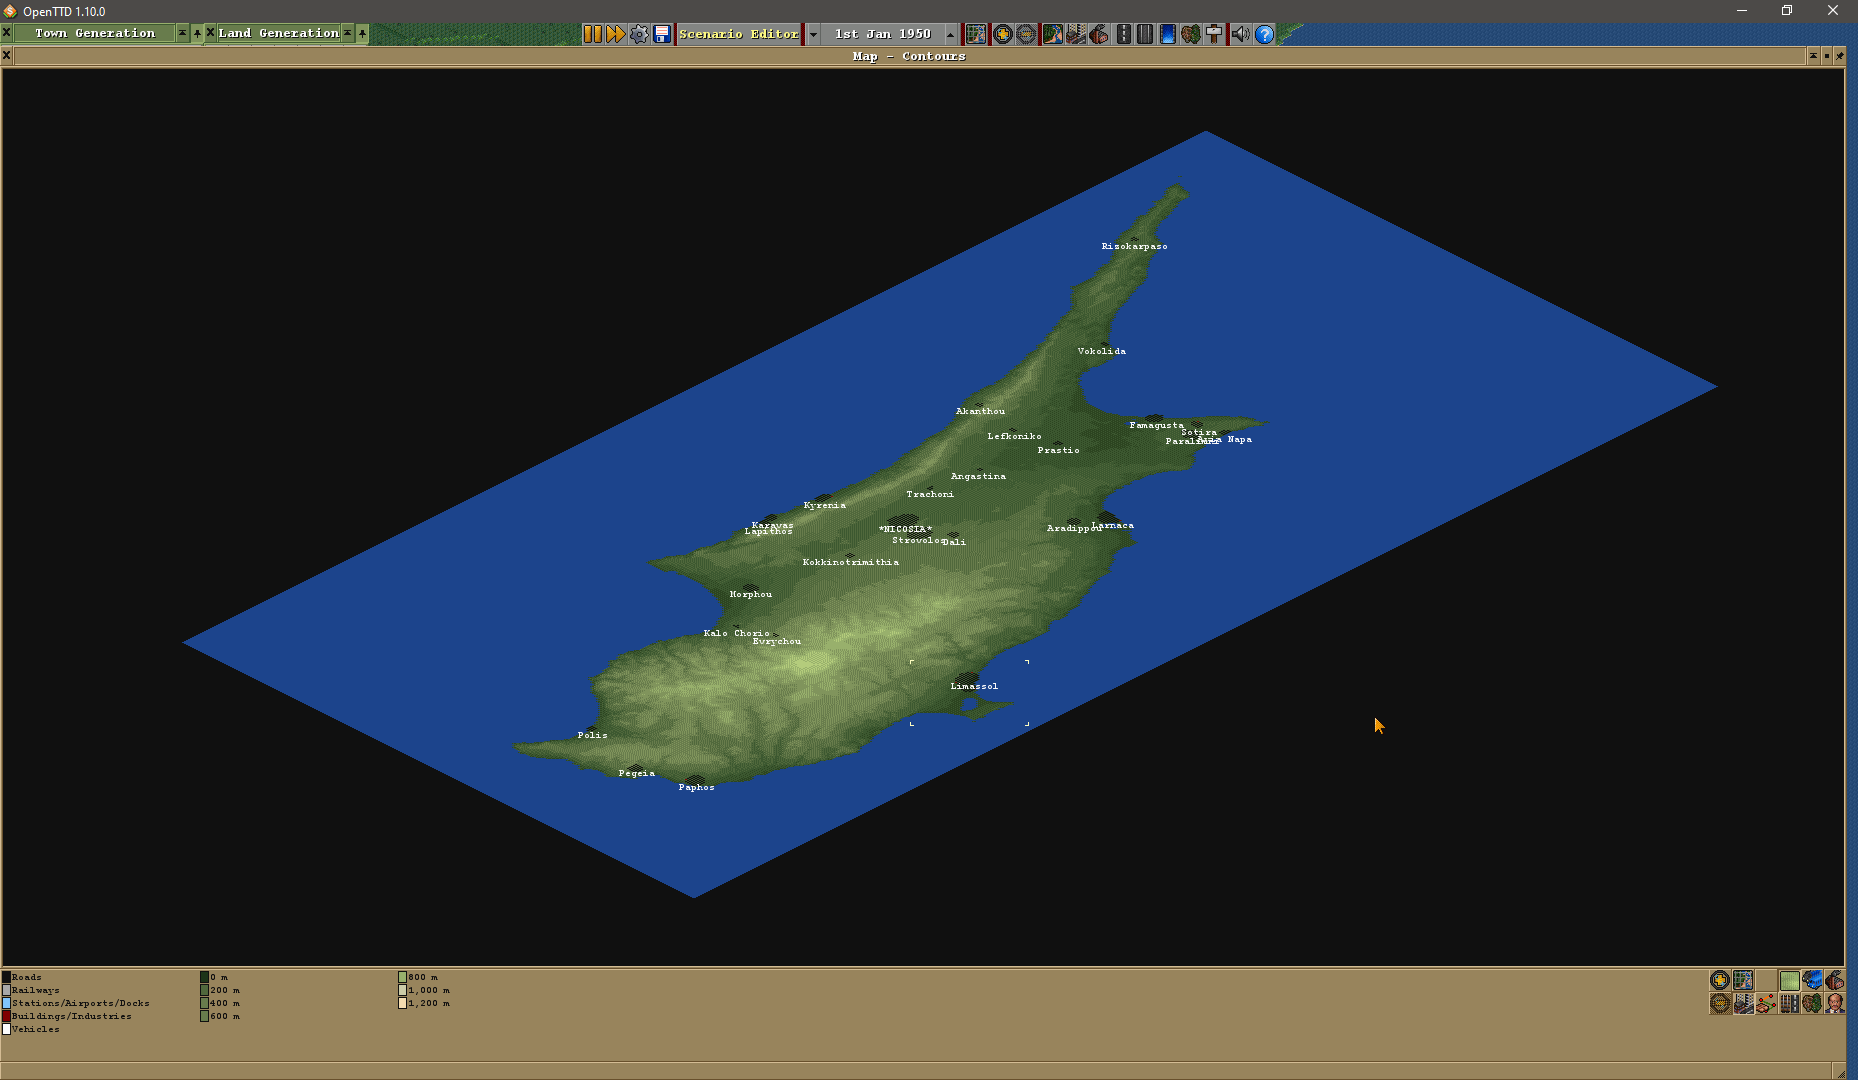The width and height of the screenshot is (1858, 1080).
Task: Close the Land Generation window
Action: pos(210,33)
